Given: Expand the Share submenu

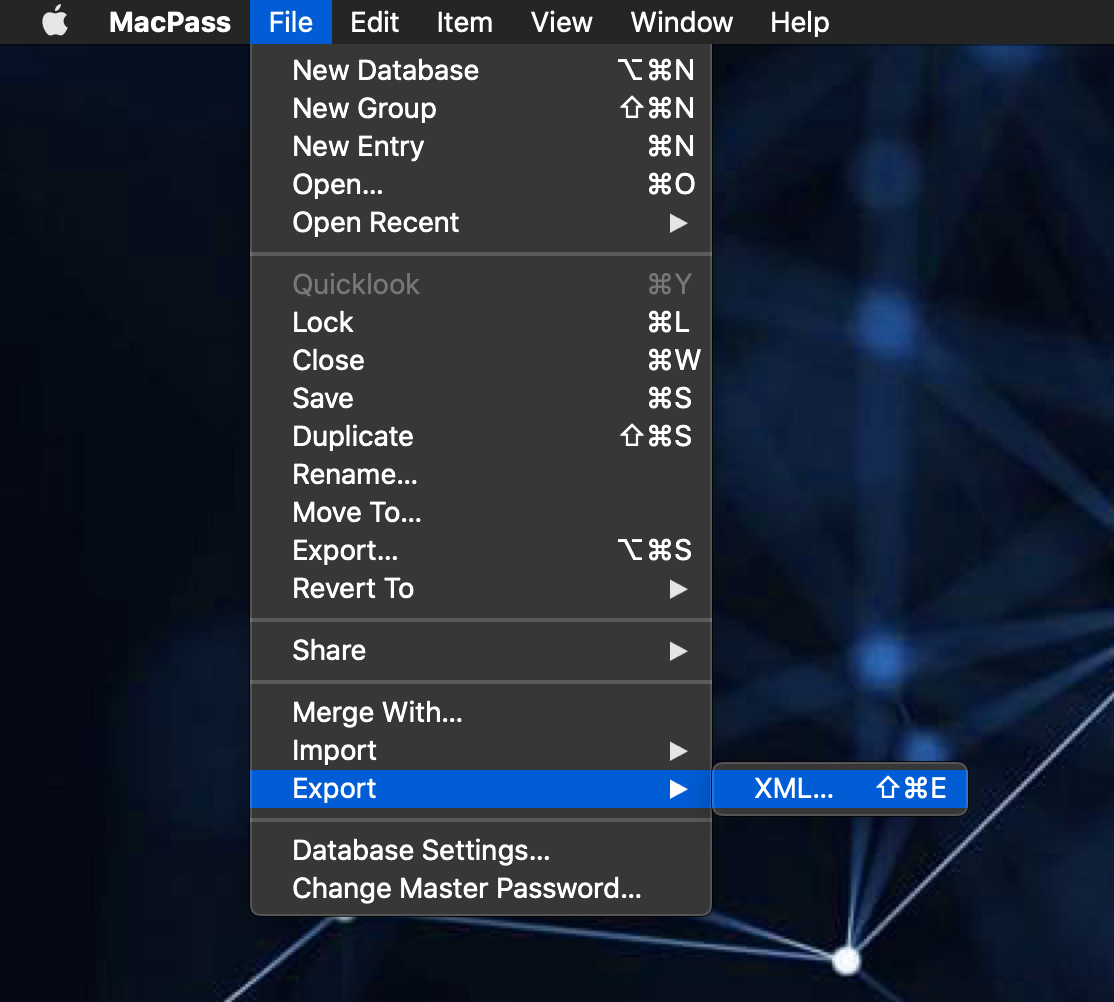Looking at the screenshot, I should [329, 650].
